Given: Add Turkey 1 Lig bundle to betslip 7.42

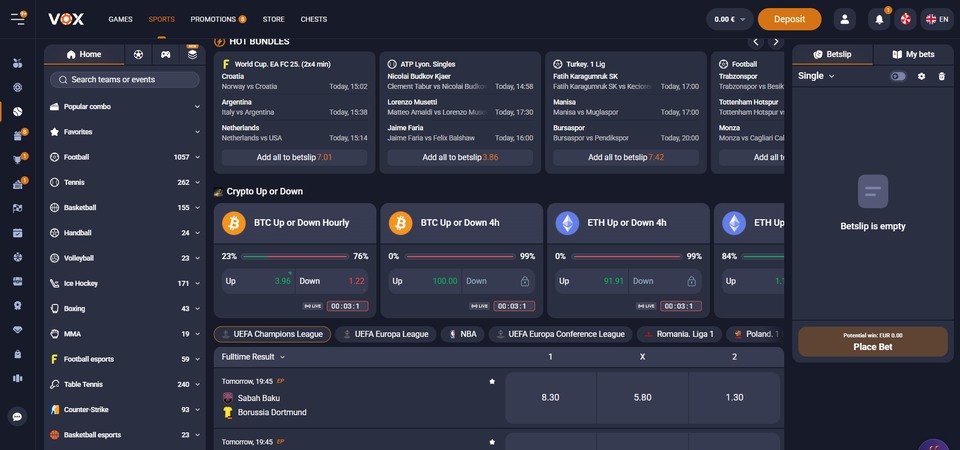Looking at the screenshot, I should (626, 157).
